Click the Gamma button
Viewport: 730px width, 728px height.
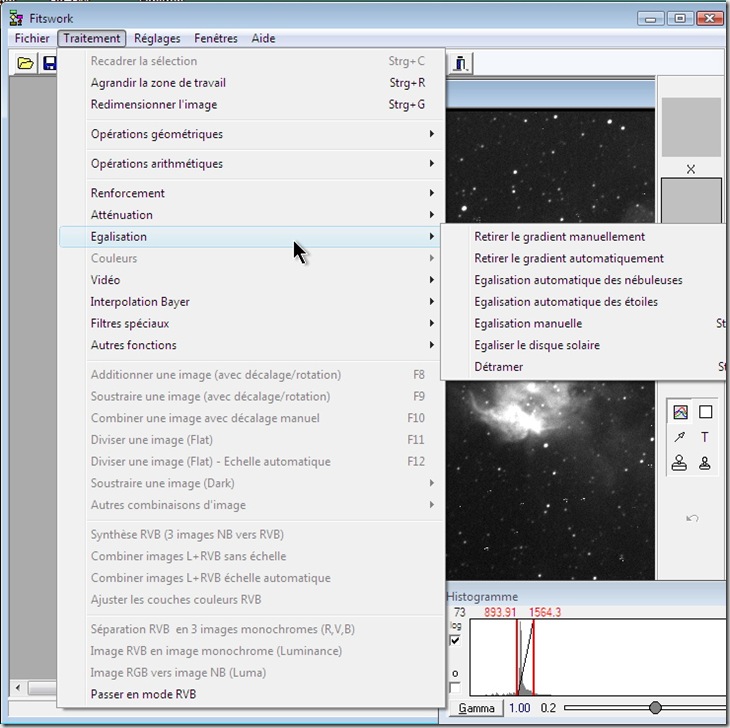click(x=476, y=708)
